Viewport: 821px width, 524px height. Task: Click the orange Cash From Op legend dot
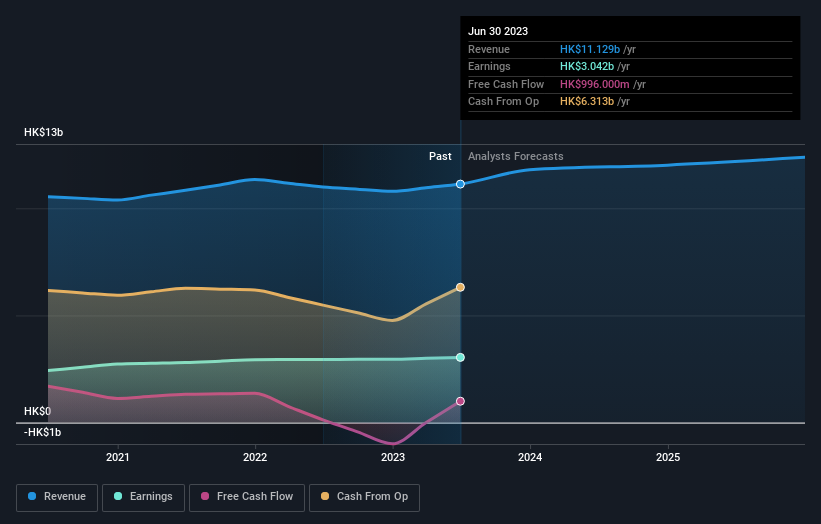[325, 496]
